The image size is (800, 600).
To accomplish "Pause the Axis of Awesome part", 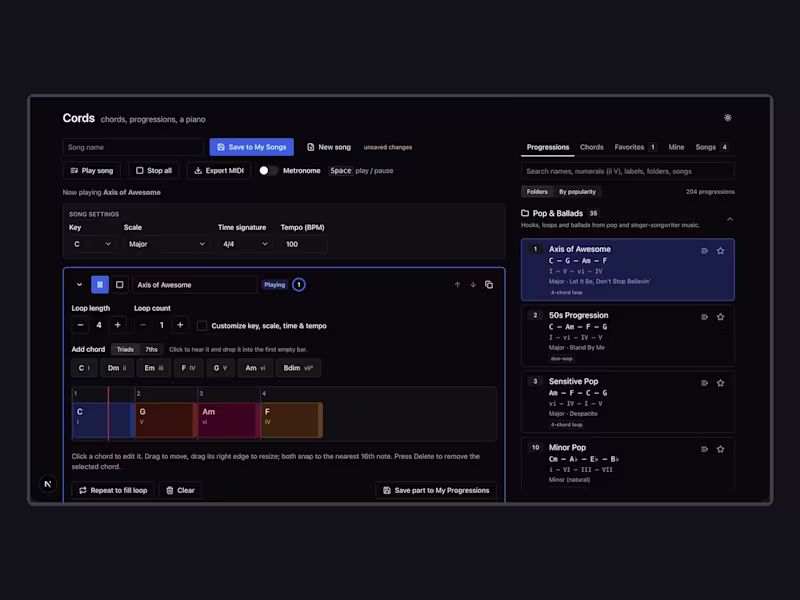I will [x=100, y=285].
